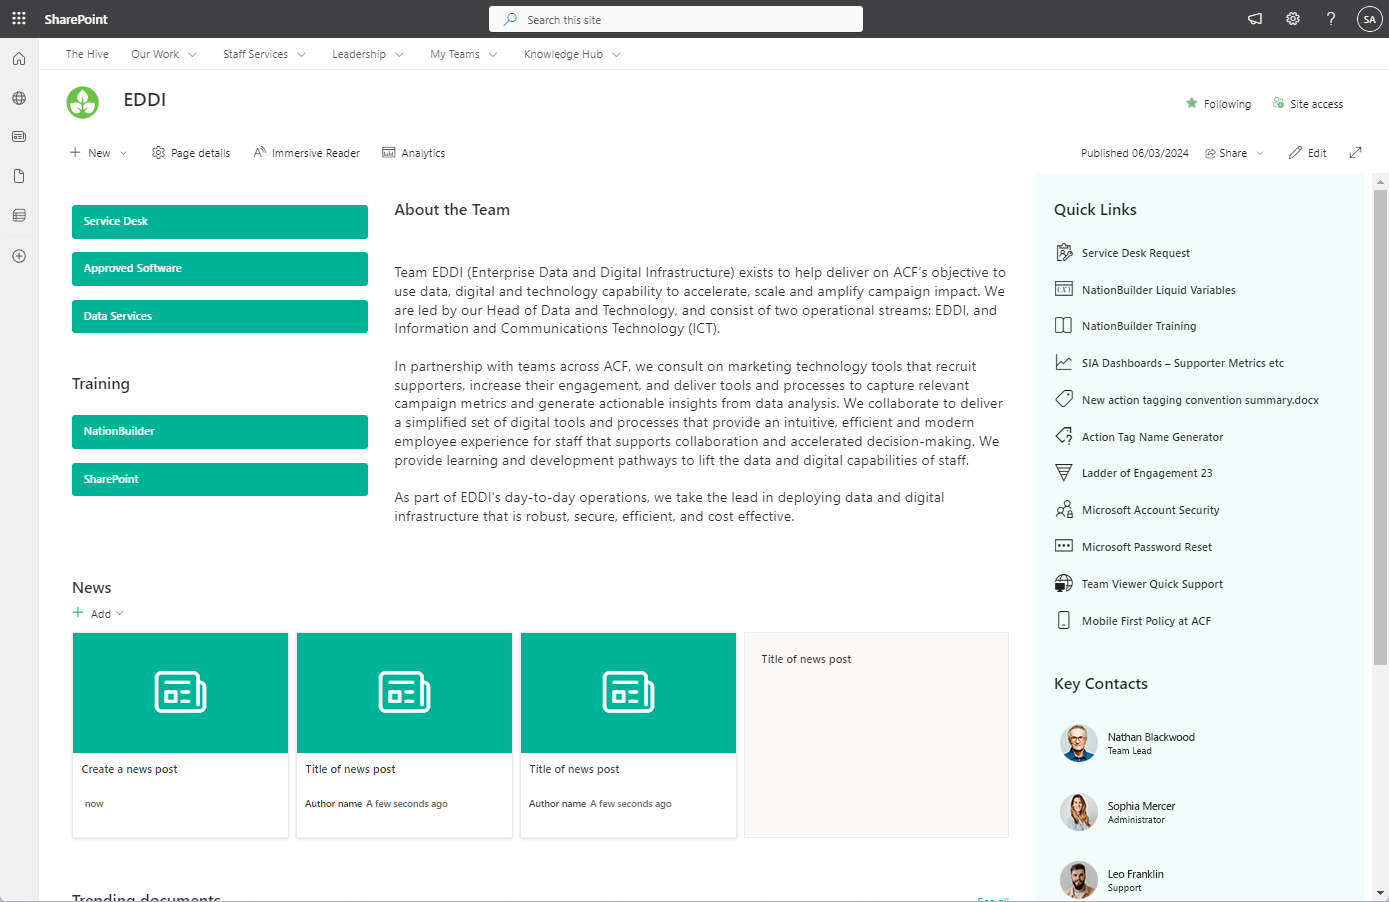Open NationBuilder training button

coord(220,432)
